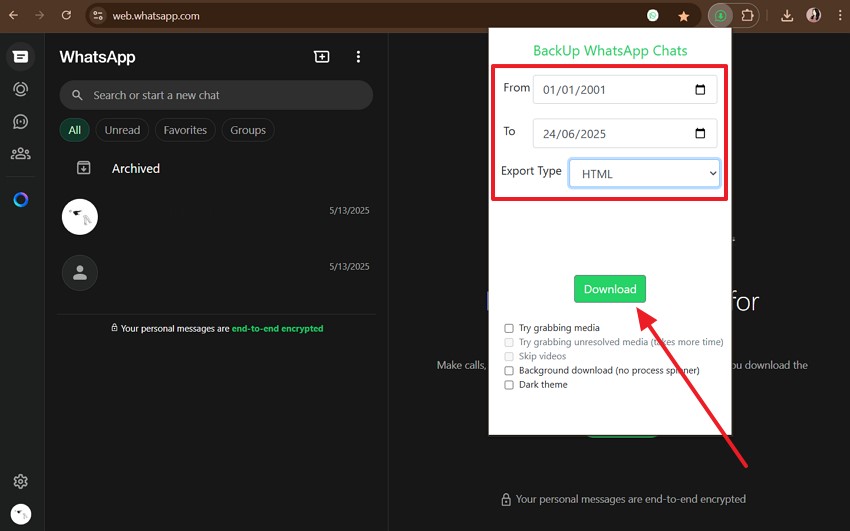The height and width of the screenshot is (531, 850).
Task: Select the Groups filter tab
Action: click(248, 130)
